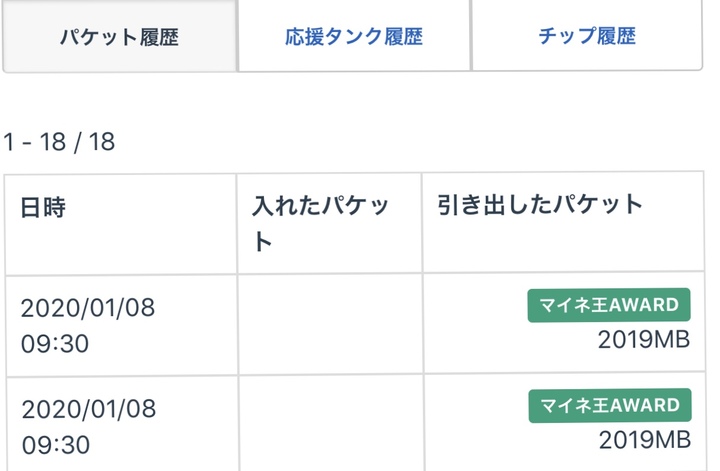Click the blank area right of the record count
This screenshot has height=471, width=720.
[x=400, y=142]
